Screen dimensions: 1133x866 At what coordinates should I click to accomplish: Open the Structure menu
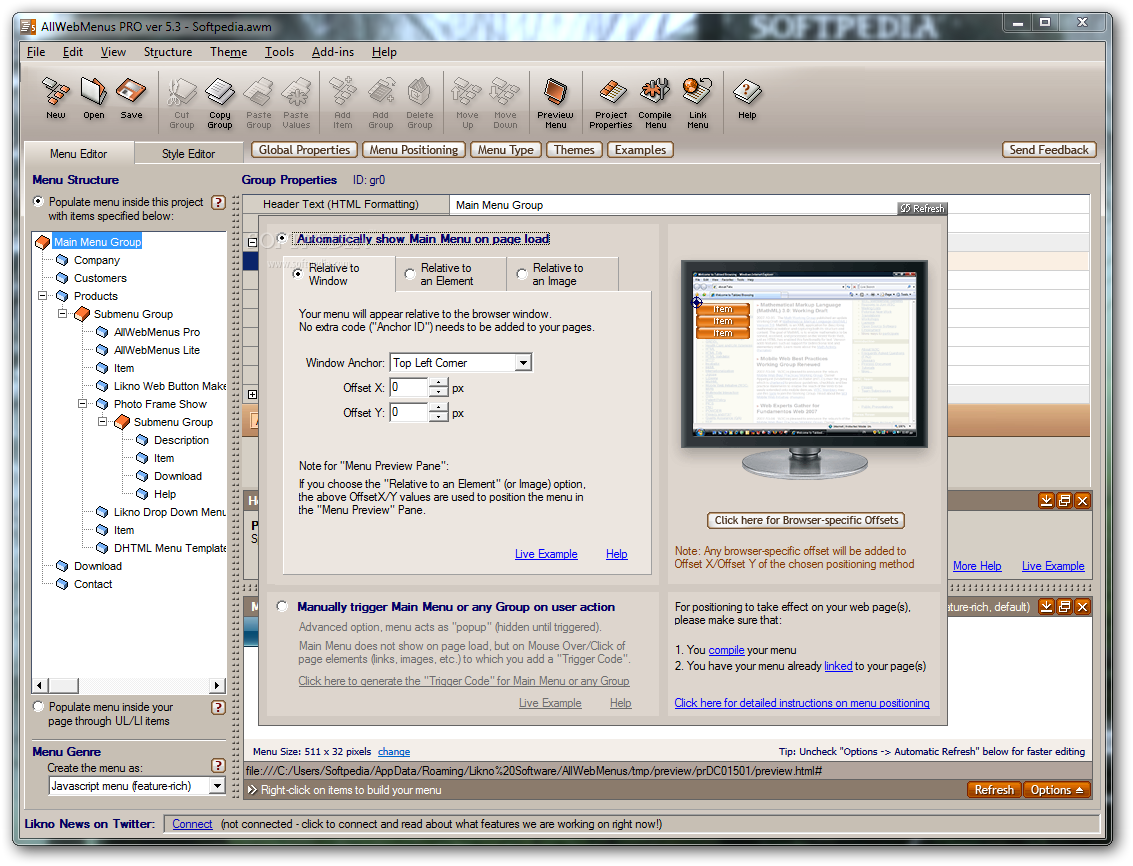click(x=168, y=52)
